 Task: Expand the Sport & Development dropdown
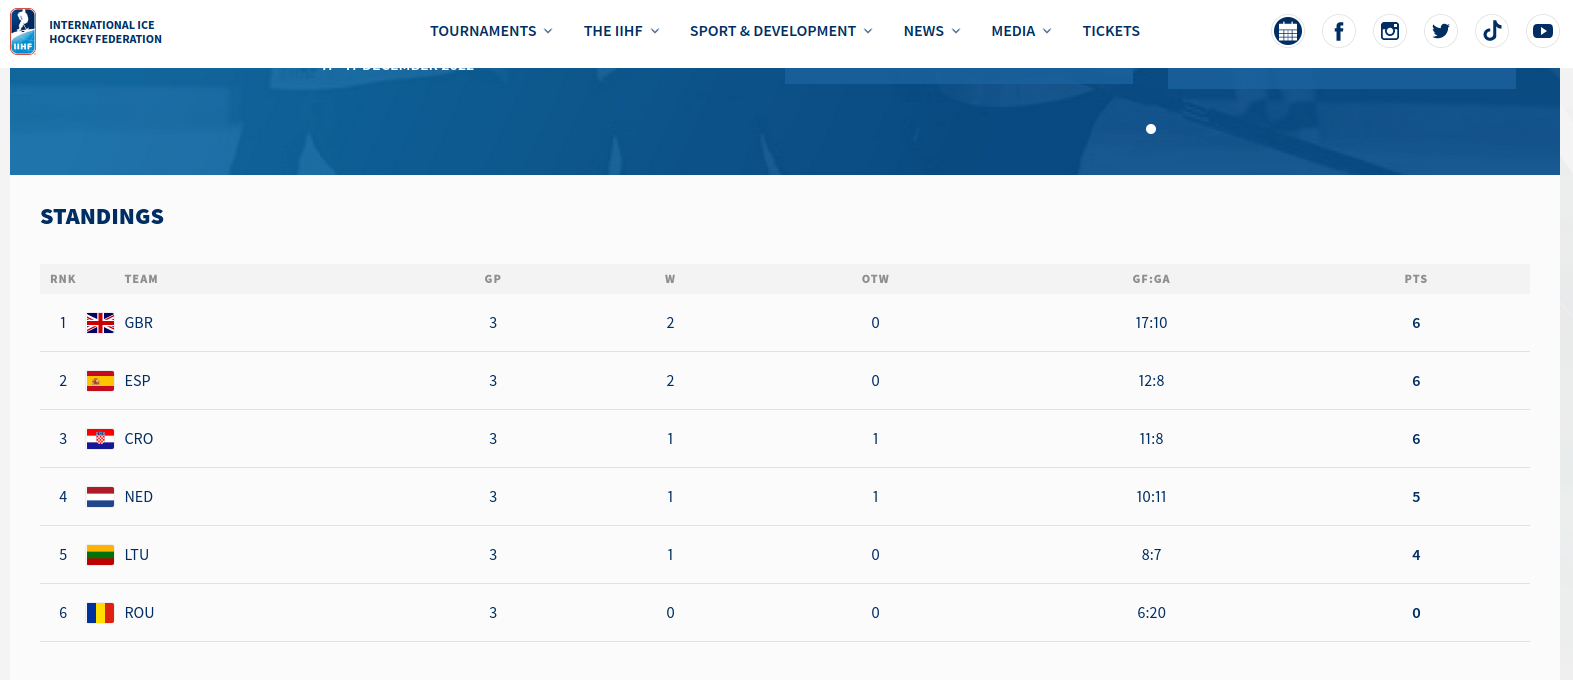click(x=781, y=31)
